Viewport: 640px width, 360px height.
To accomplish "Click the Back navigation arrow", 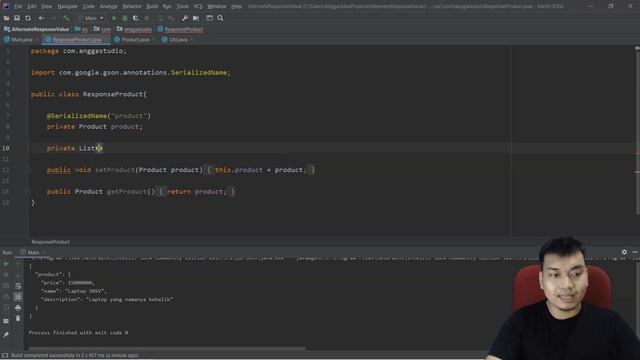I will [x=41, y=18].
